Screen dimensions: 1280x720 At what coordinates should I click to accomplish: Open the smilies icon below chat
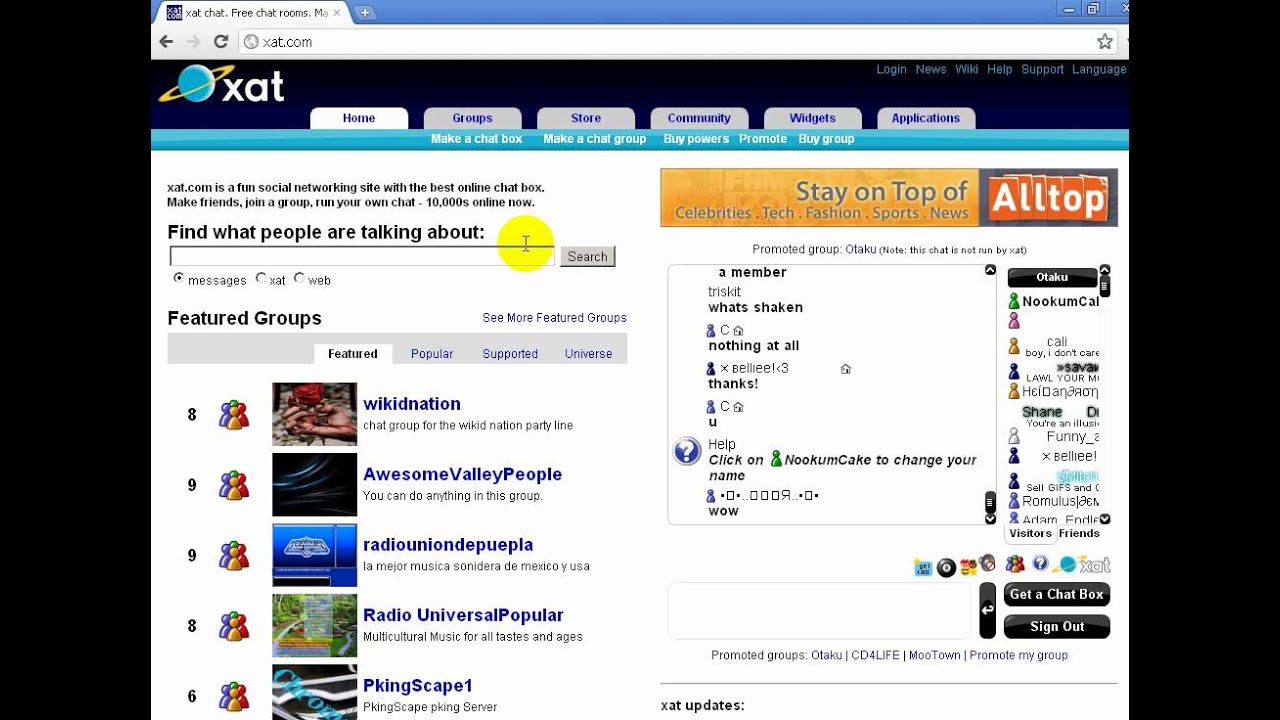point(968,567)
